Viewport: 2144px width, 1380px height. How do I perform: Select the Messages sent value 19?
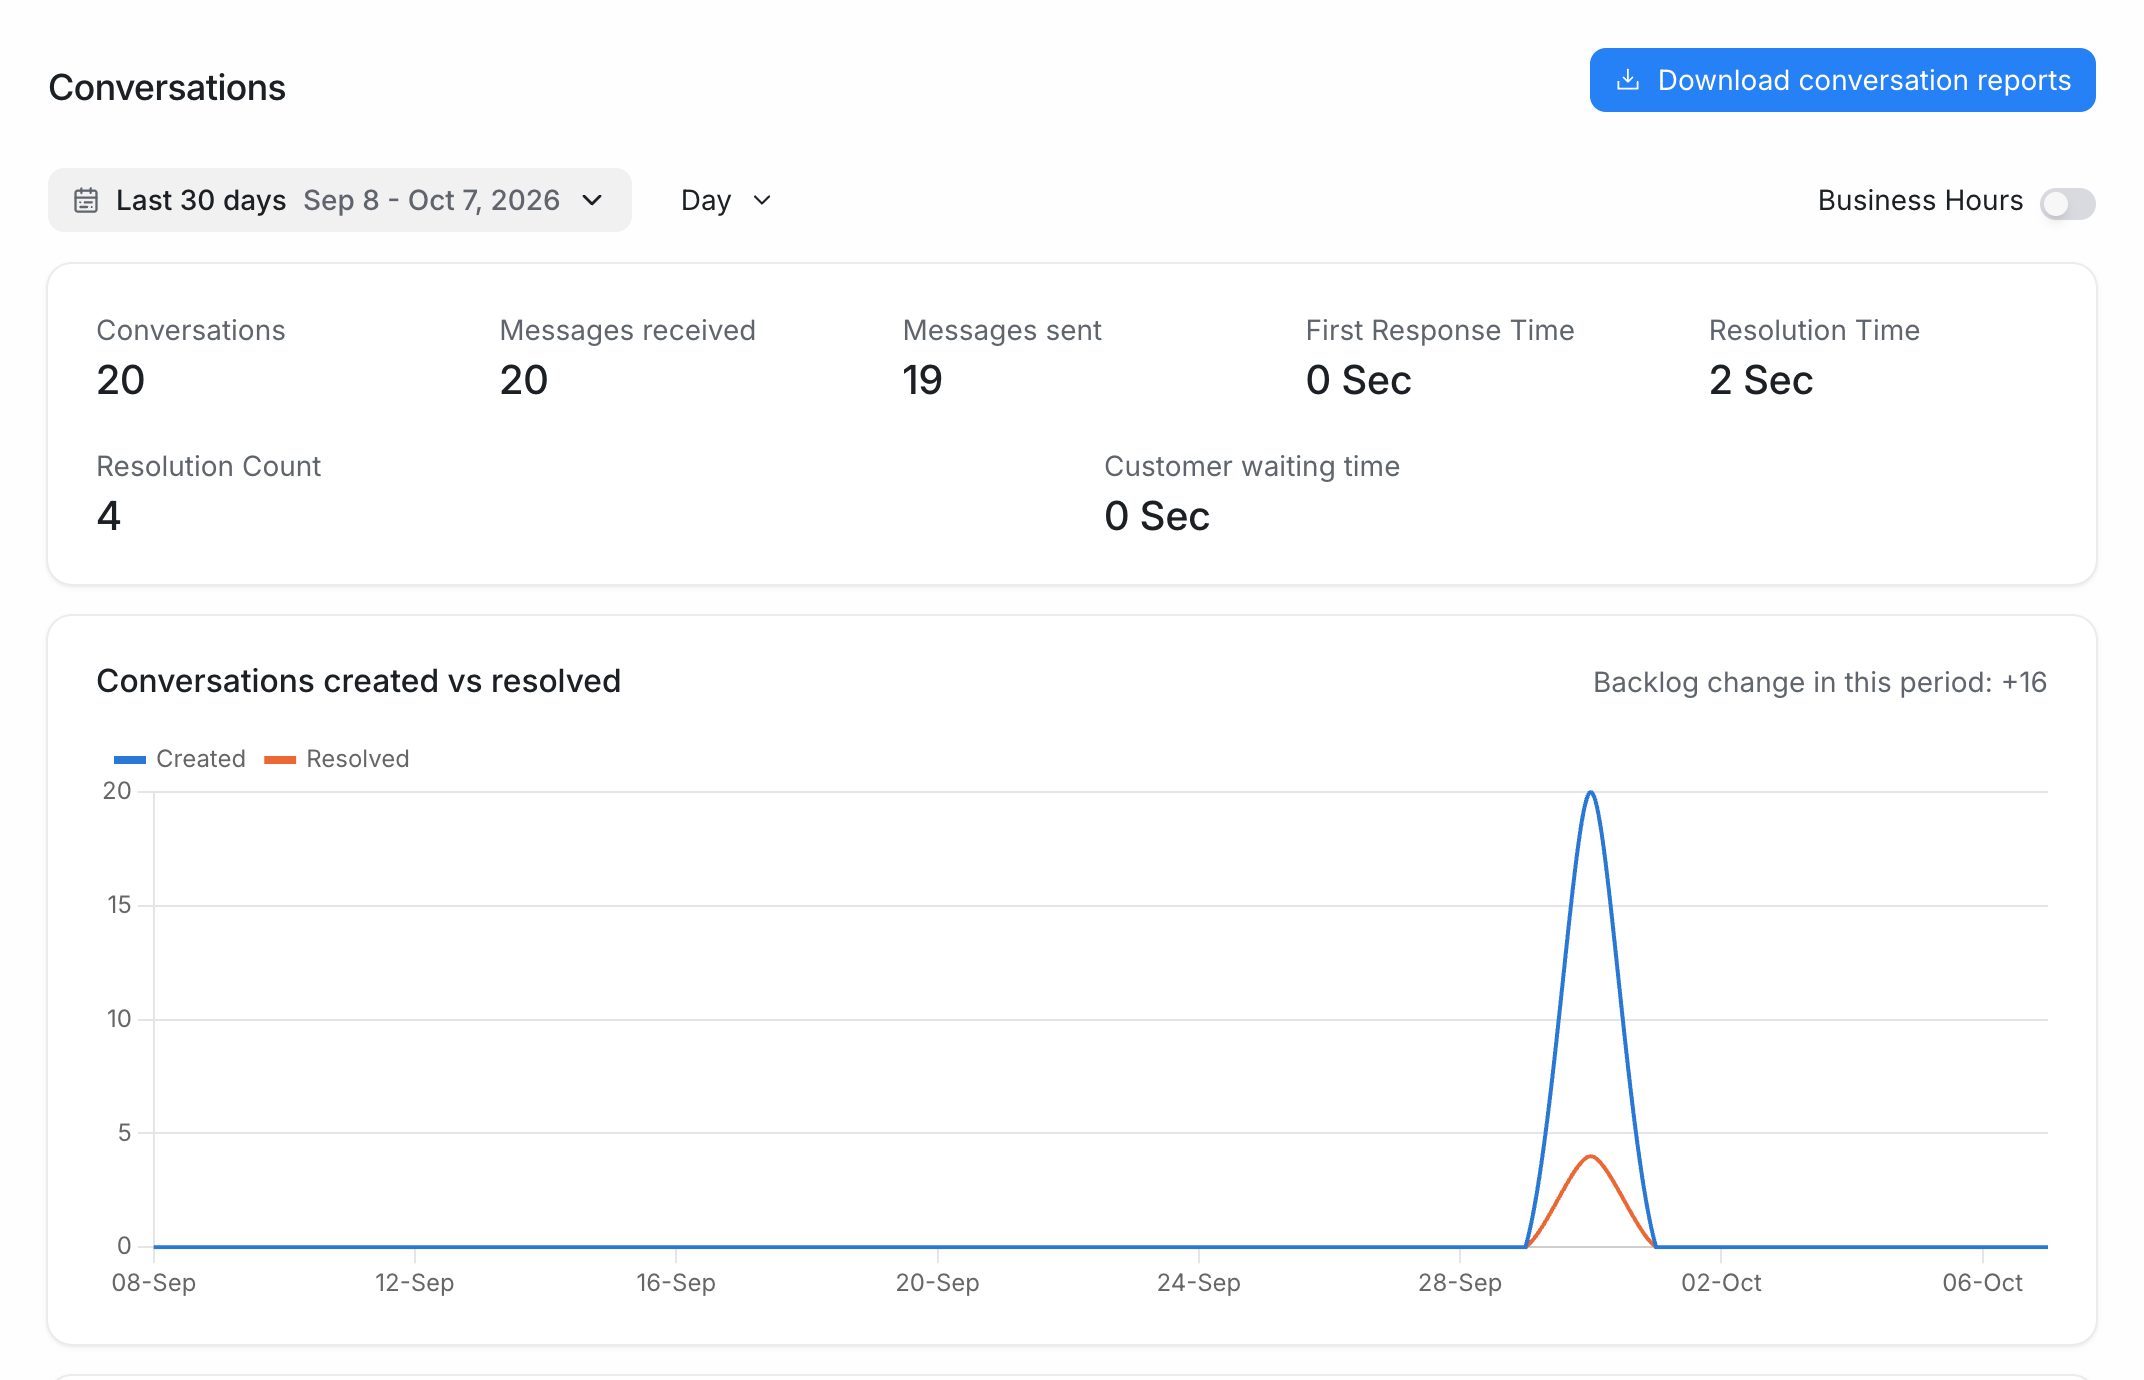[922, 380]
